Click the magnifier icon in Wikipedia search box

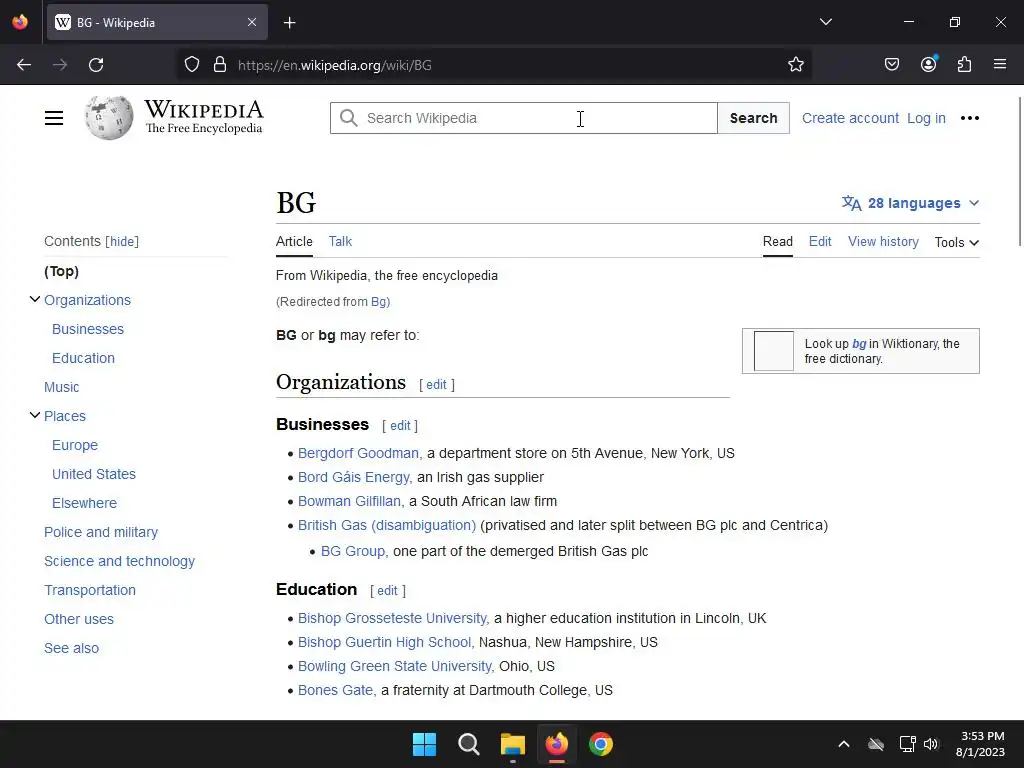coord(349,118)
